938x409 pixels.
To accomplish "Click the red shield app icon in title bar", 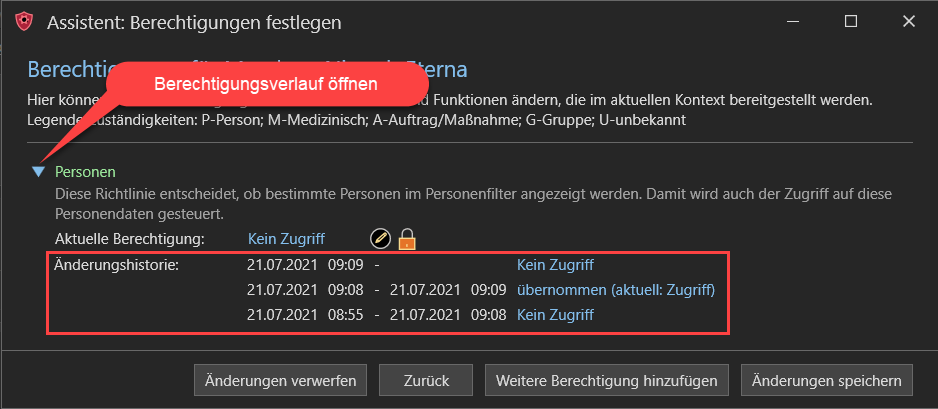I will tap(25, 22).
